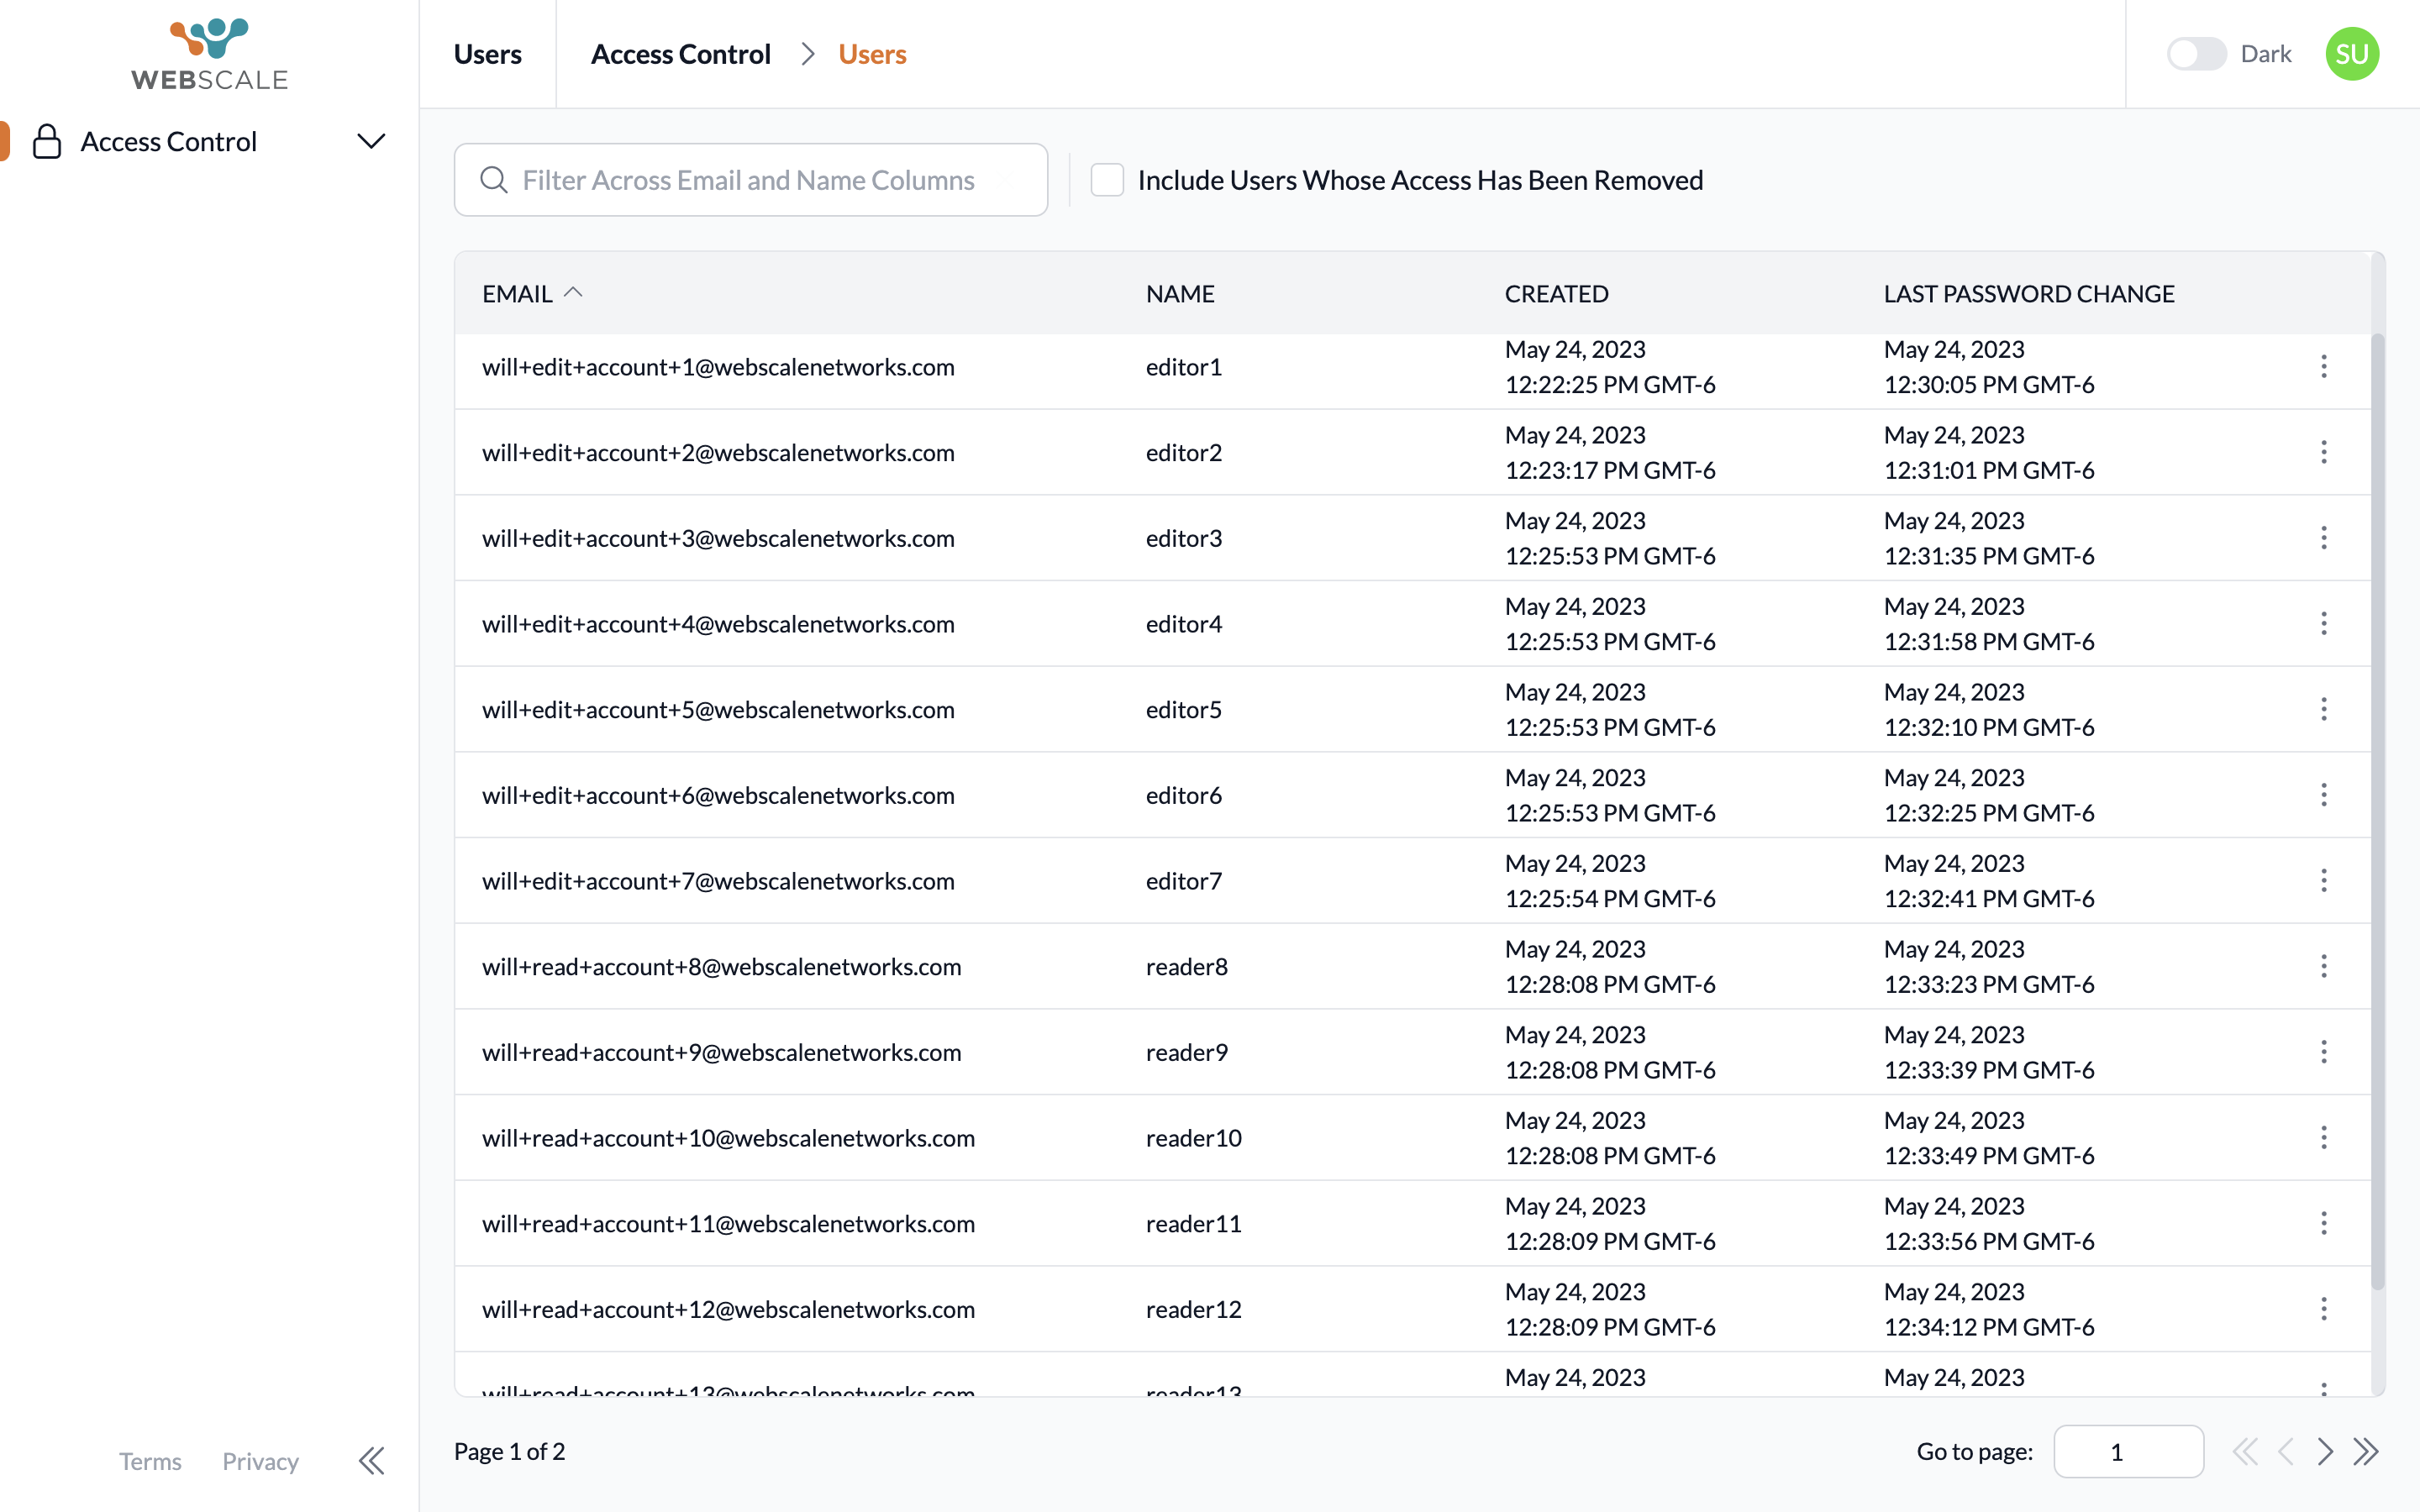Open the kebab menu for editor1 row
This screenshot has height=1512, width=2420.
pos(2323,367)
